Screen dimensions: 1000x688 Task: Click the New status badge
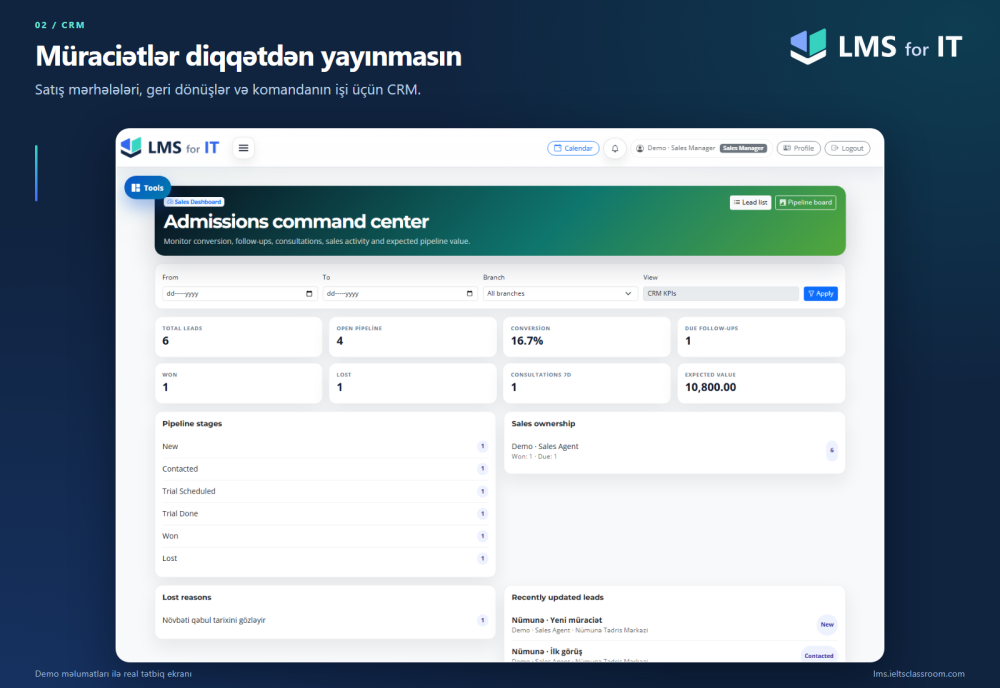(827, 624)
